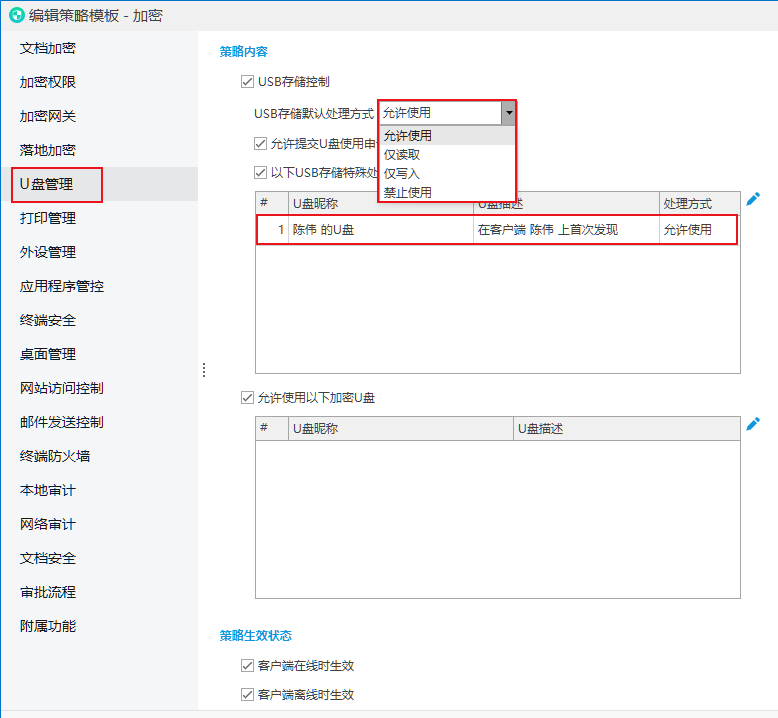Viewport: 778px width, 718px height.
Task: Choose 禁止使用 in the dropdown list
Action: tap(447, 193)
